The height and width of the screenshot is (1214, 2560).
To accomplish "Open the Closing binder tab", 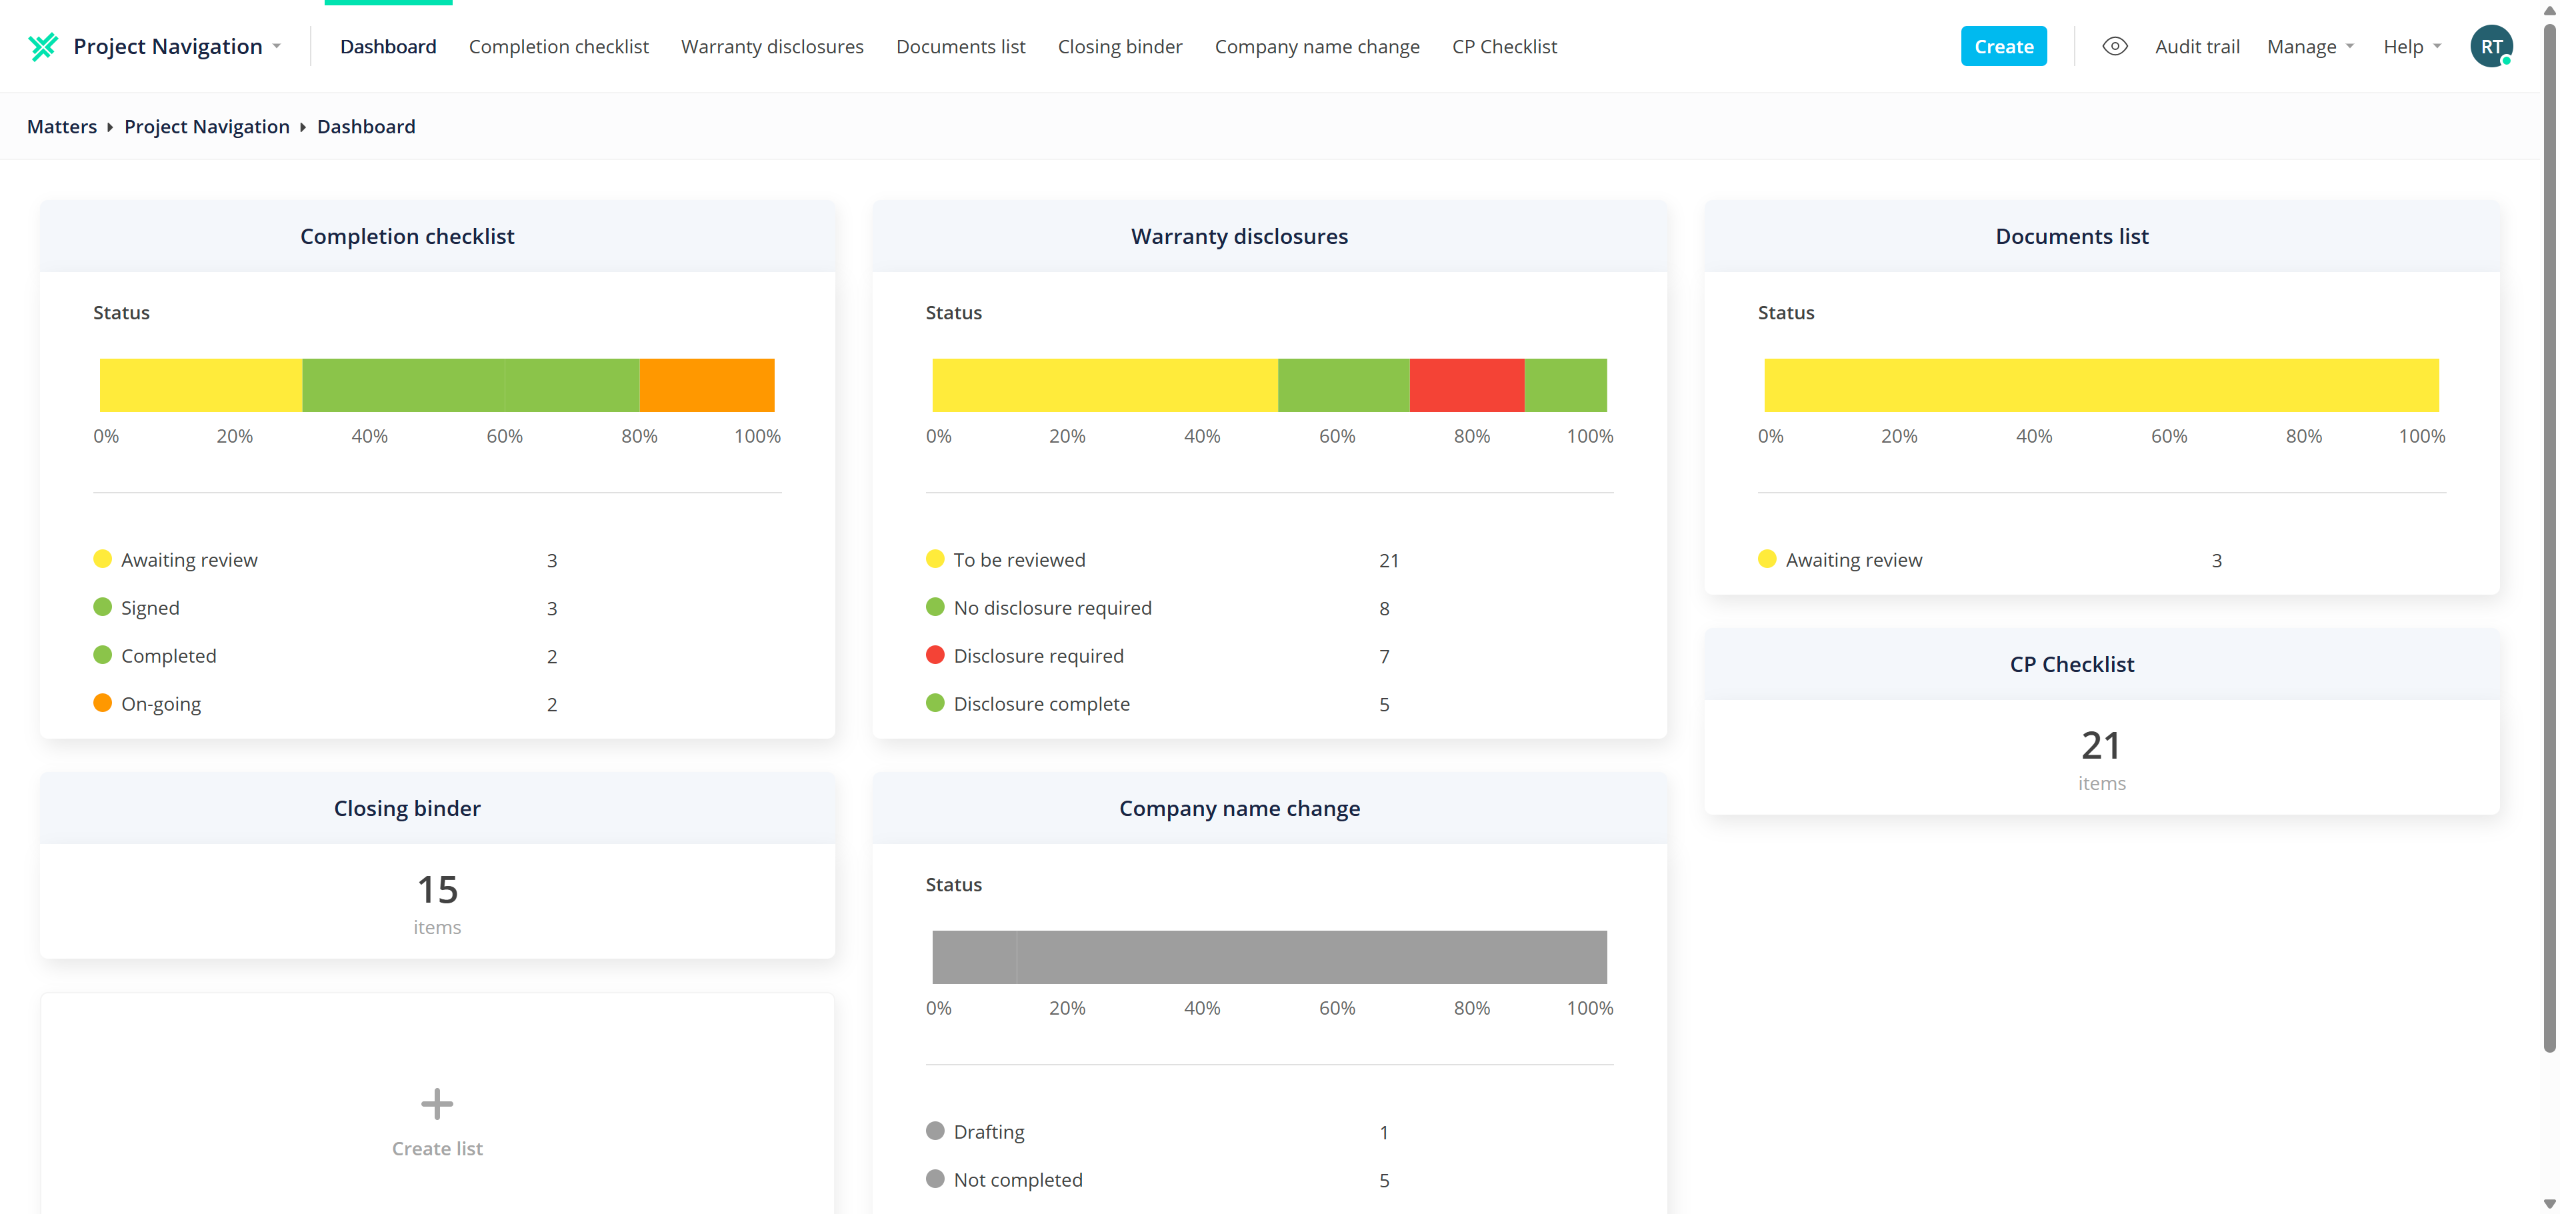I will click(1119, 47).
